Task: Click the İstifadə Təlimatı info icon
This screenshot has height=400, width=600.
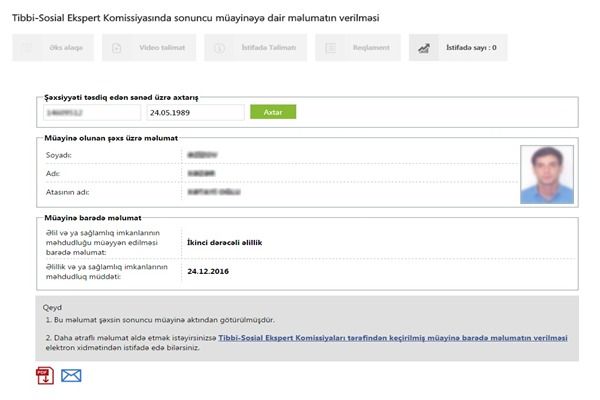Action: pyautogui.click(x=220, y=48)
